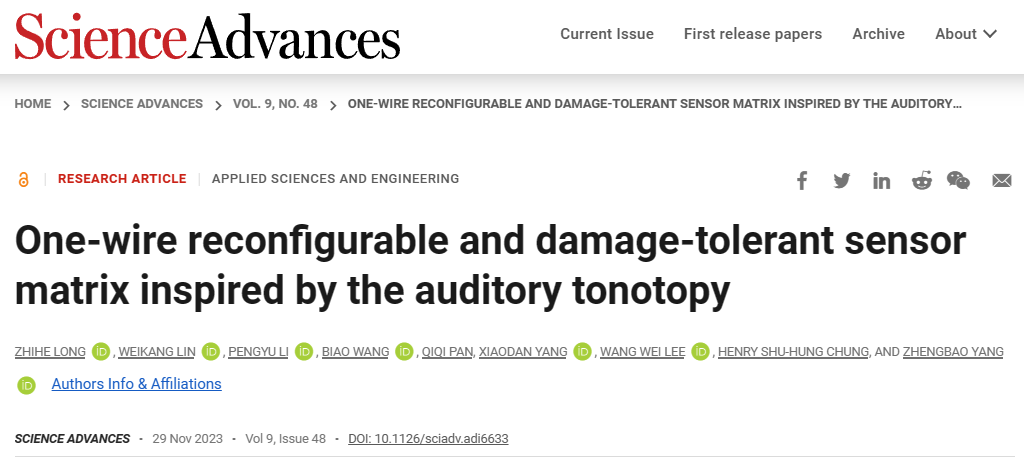Screen dimensions: 1024x457
Task: Open the Archive menu item
Action: [x=878, y=34]
